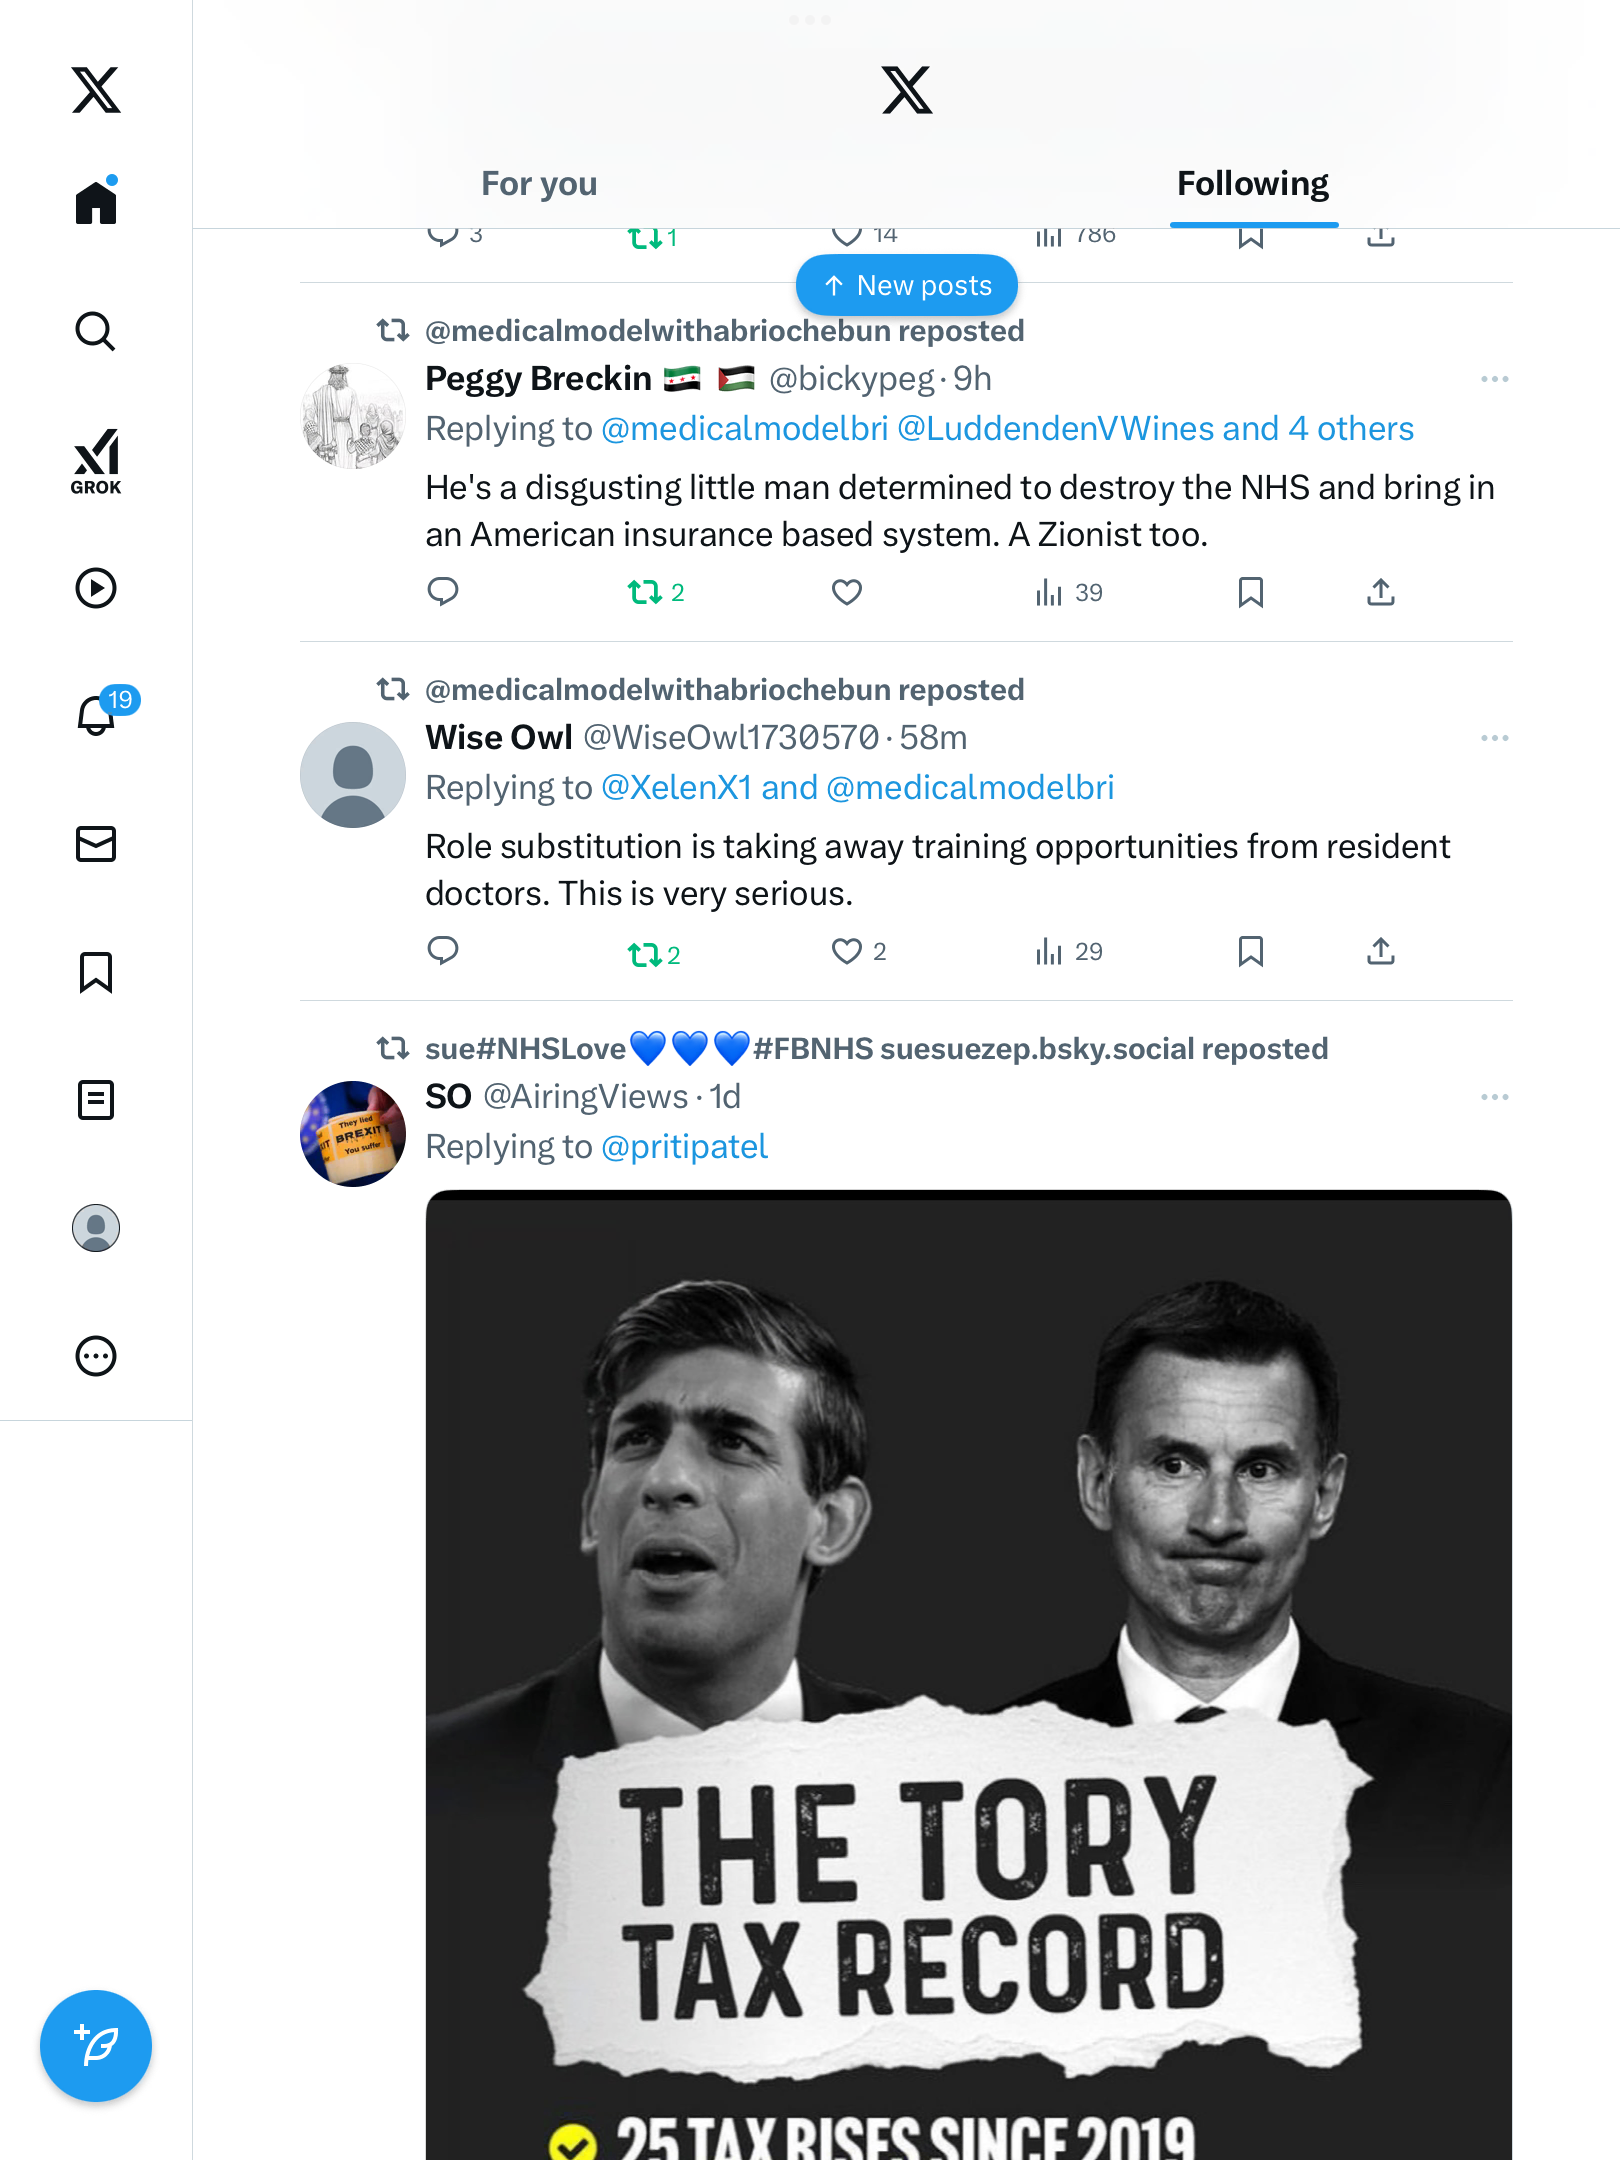Click the New posts pill button
This screenshot has height=2160, width=1620.
click(x=907, y=286)
